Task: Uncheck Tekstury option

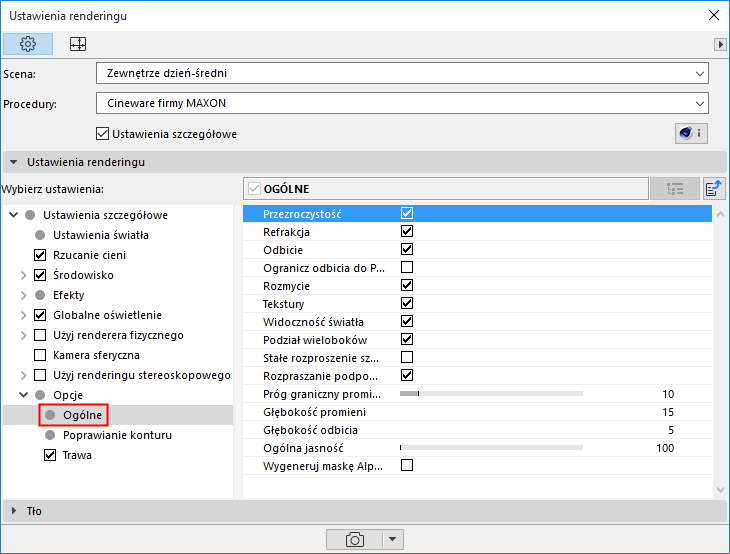Action: pos(407,304)
